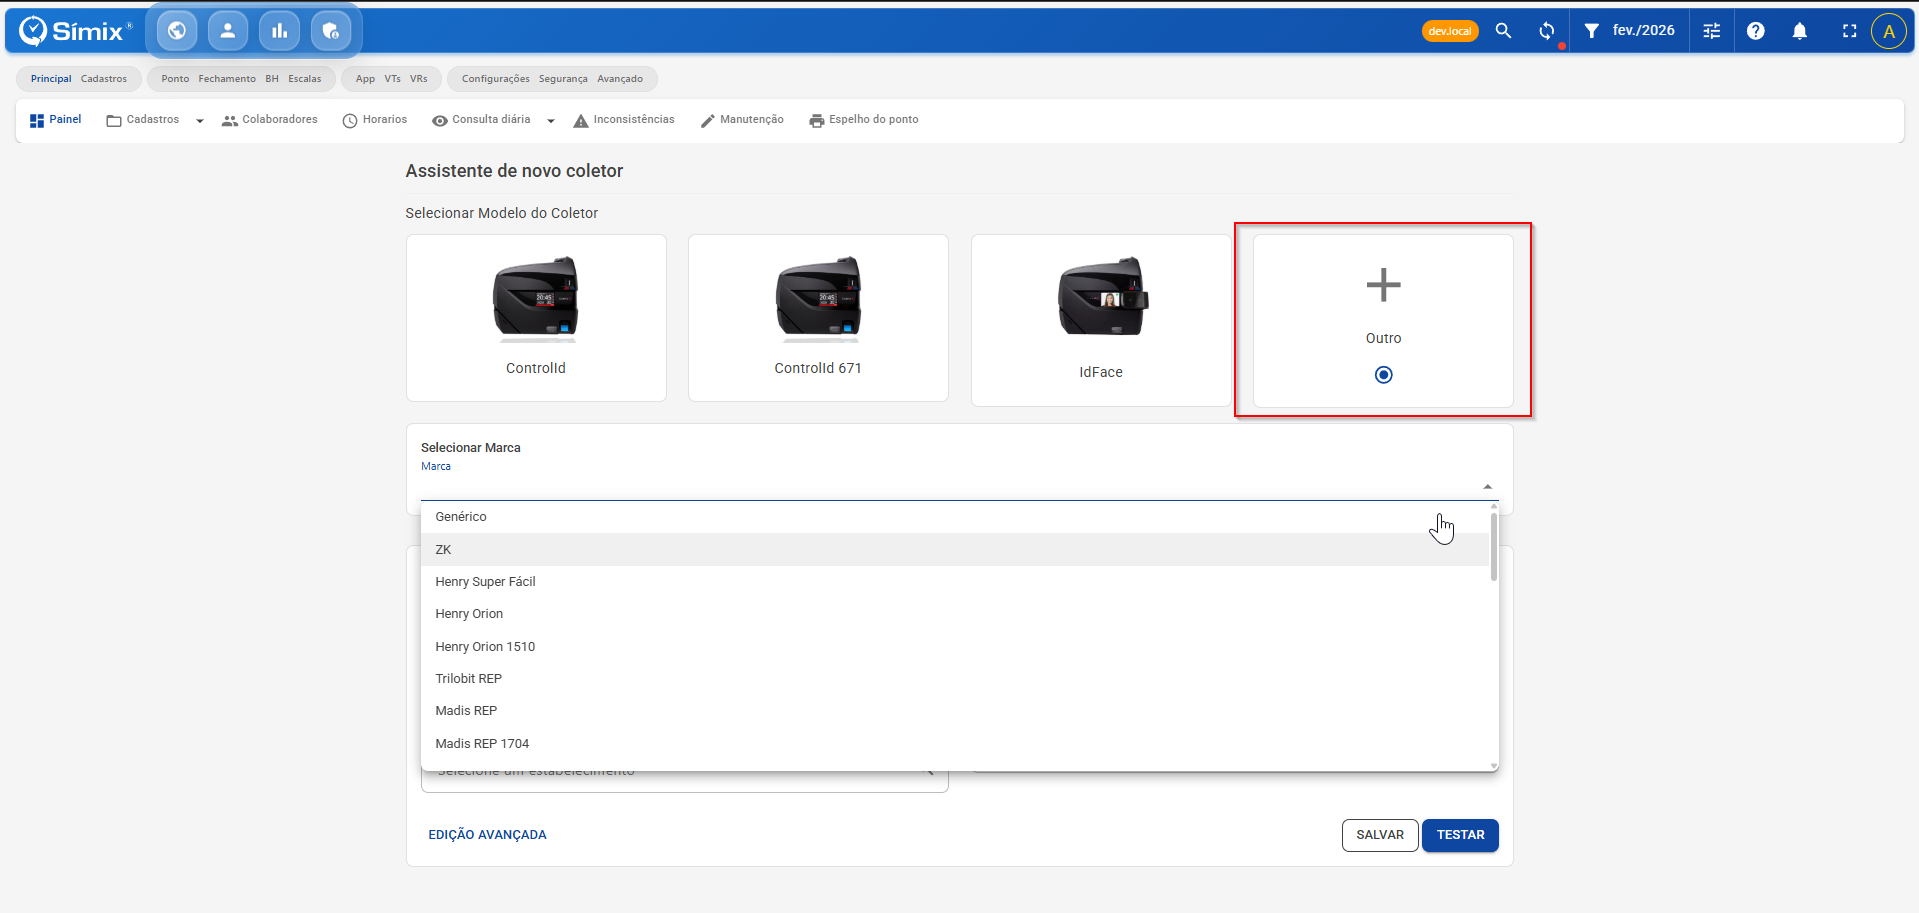This screenshot has width=1919, height=913.
Task: Select the Outro radio button
Action: click(1384, 375)
